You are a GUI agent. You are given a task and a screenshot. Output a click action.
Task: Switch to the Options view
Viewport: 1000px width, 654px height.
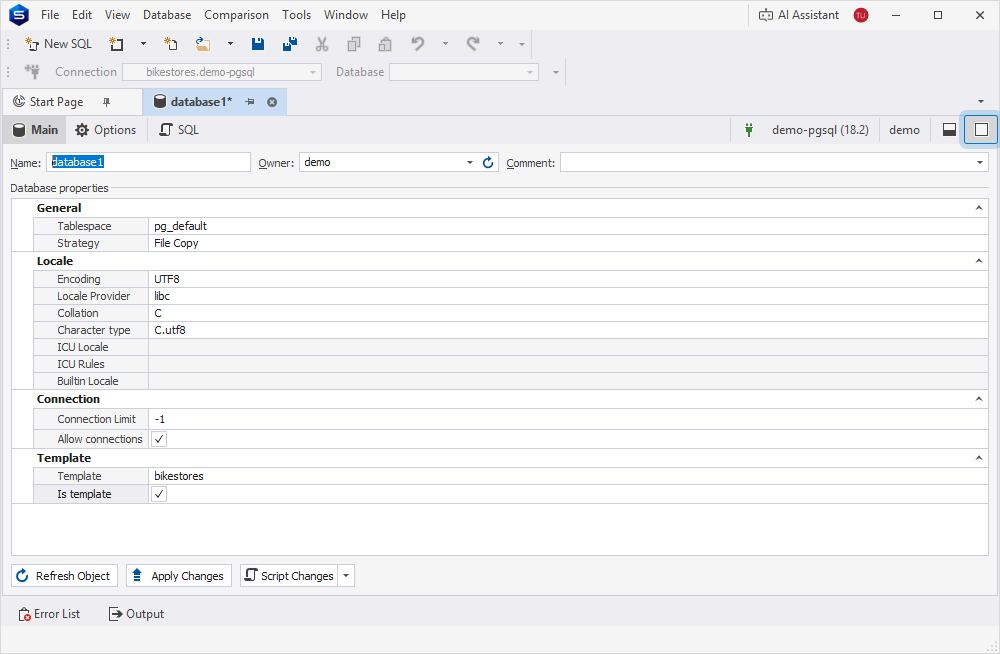pos(106,130)
